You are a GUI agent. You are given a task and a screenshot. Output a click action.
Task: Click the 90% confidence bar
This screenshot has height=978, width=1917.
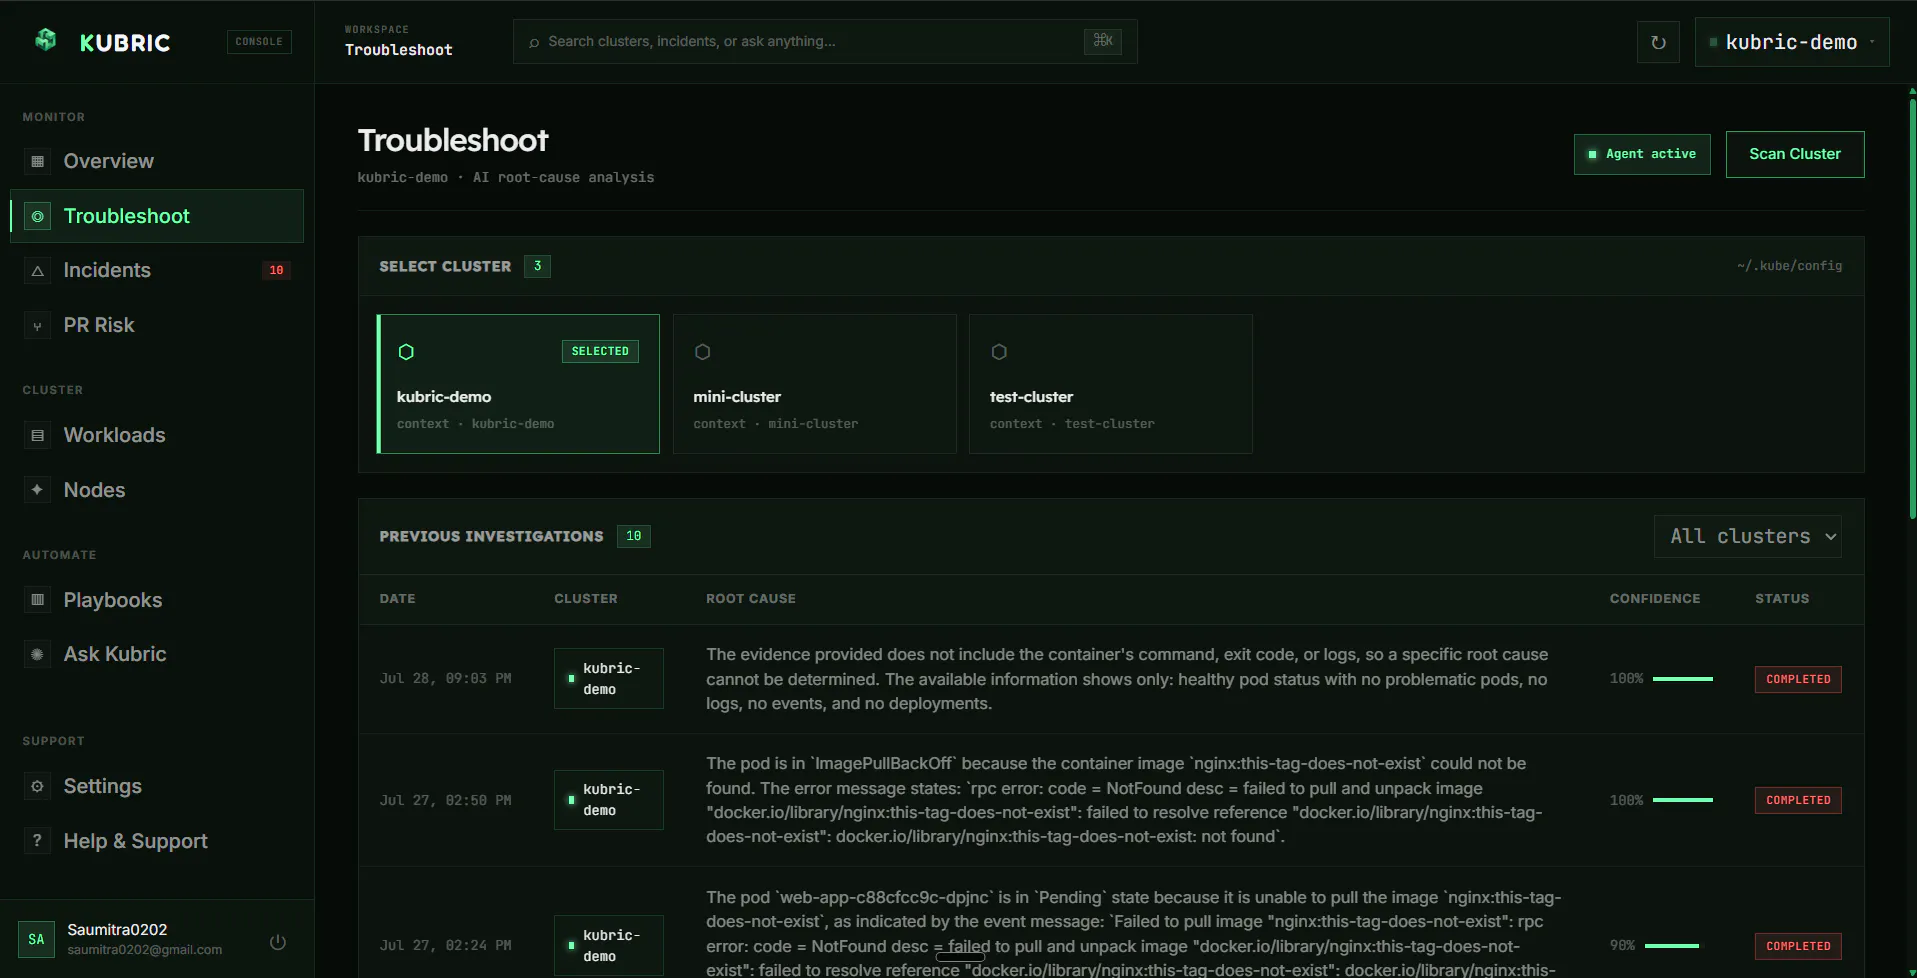1672,946
